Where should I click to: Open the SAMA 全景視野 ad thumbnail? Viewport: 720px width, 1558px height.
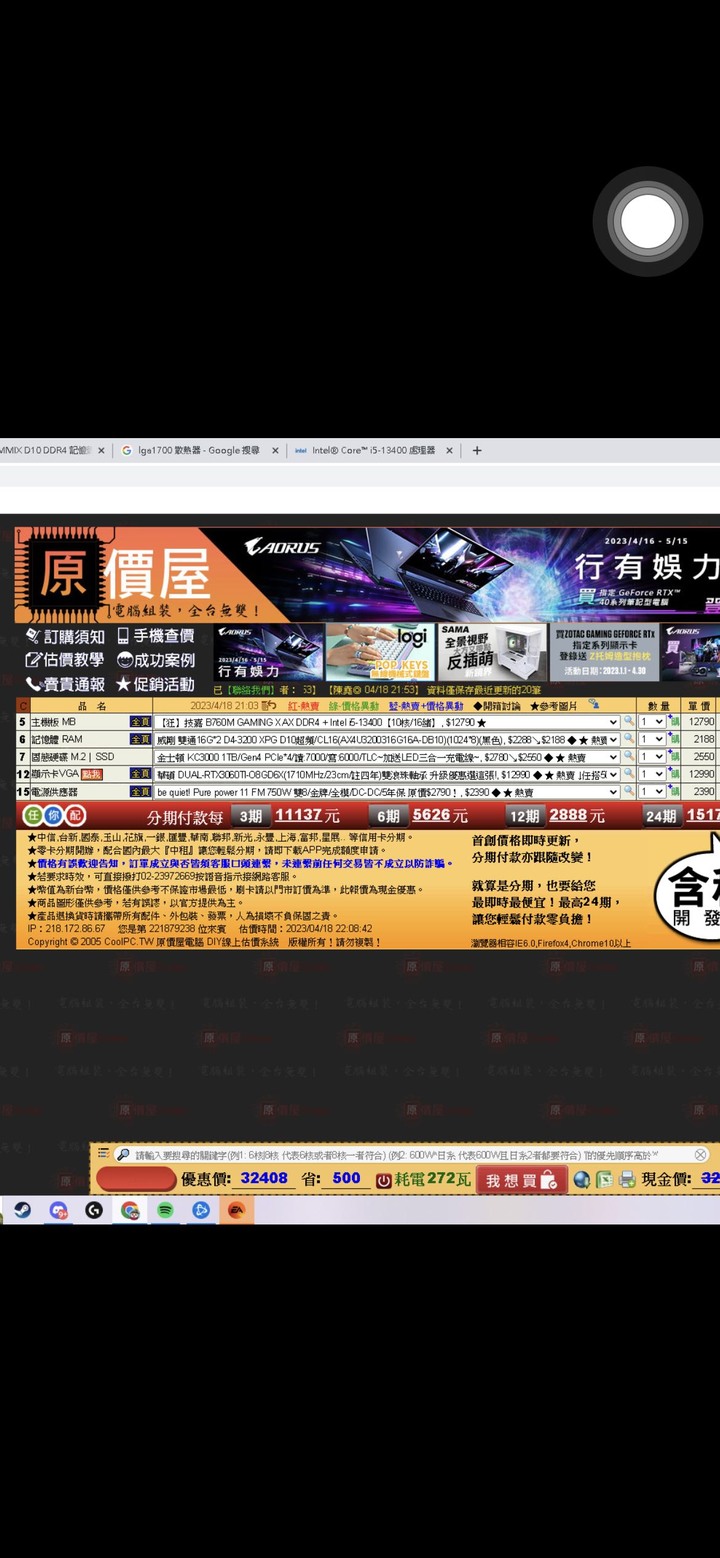coord(490,652)
